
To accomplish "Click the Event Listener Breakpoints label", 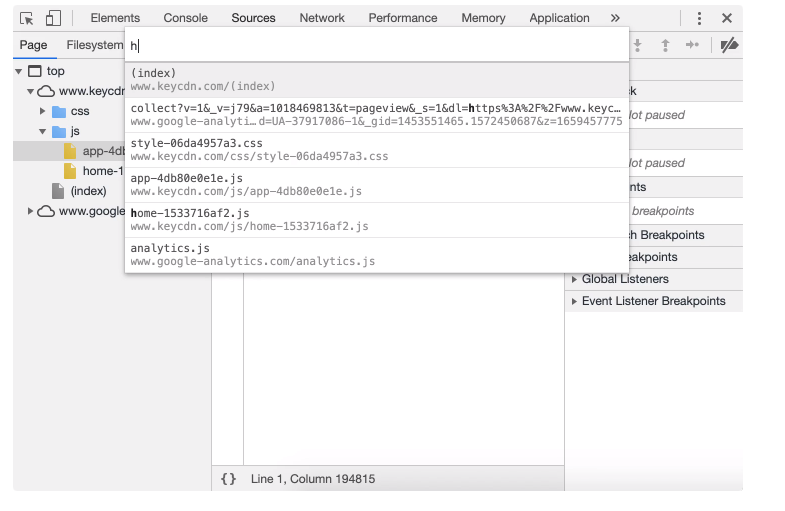I will point(653,301).
